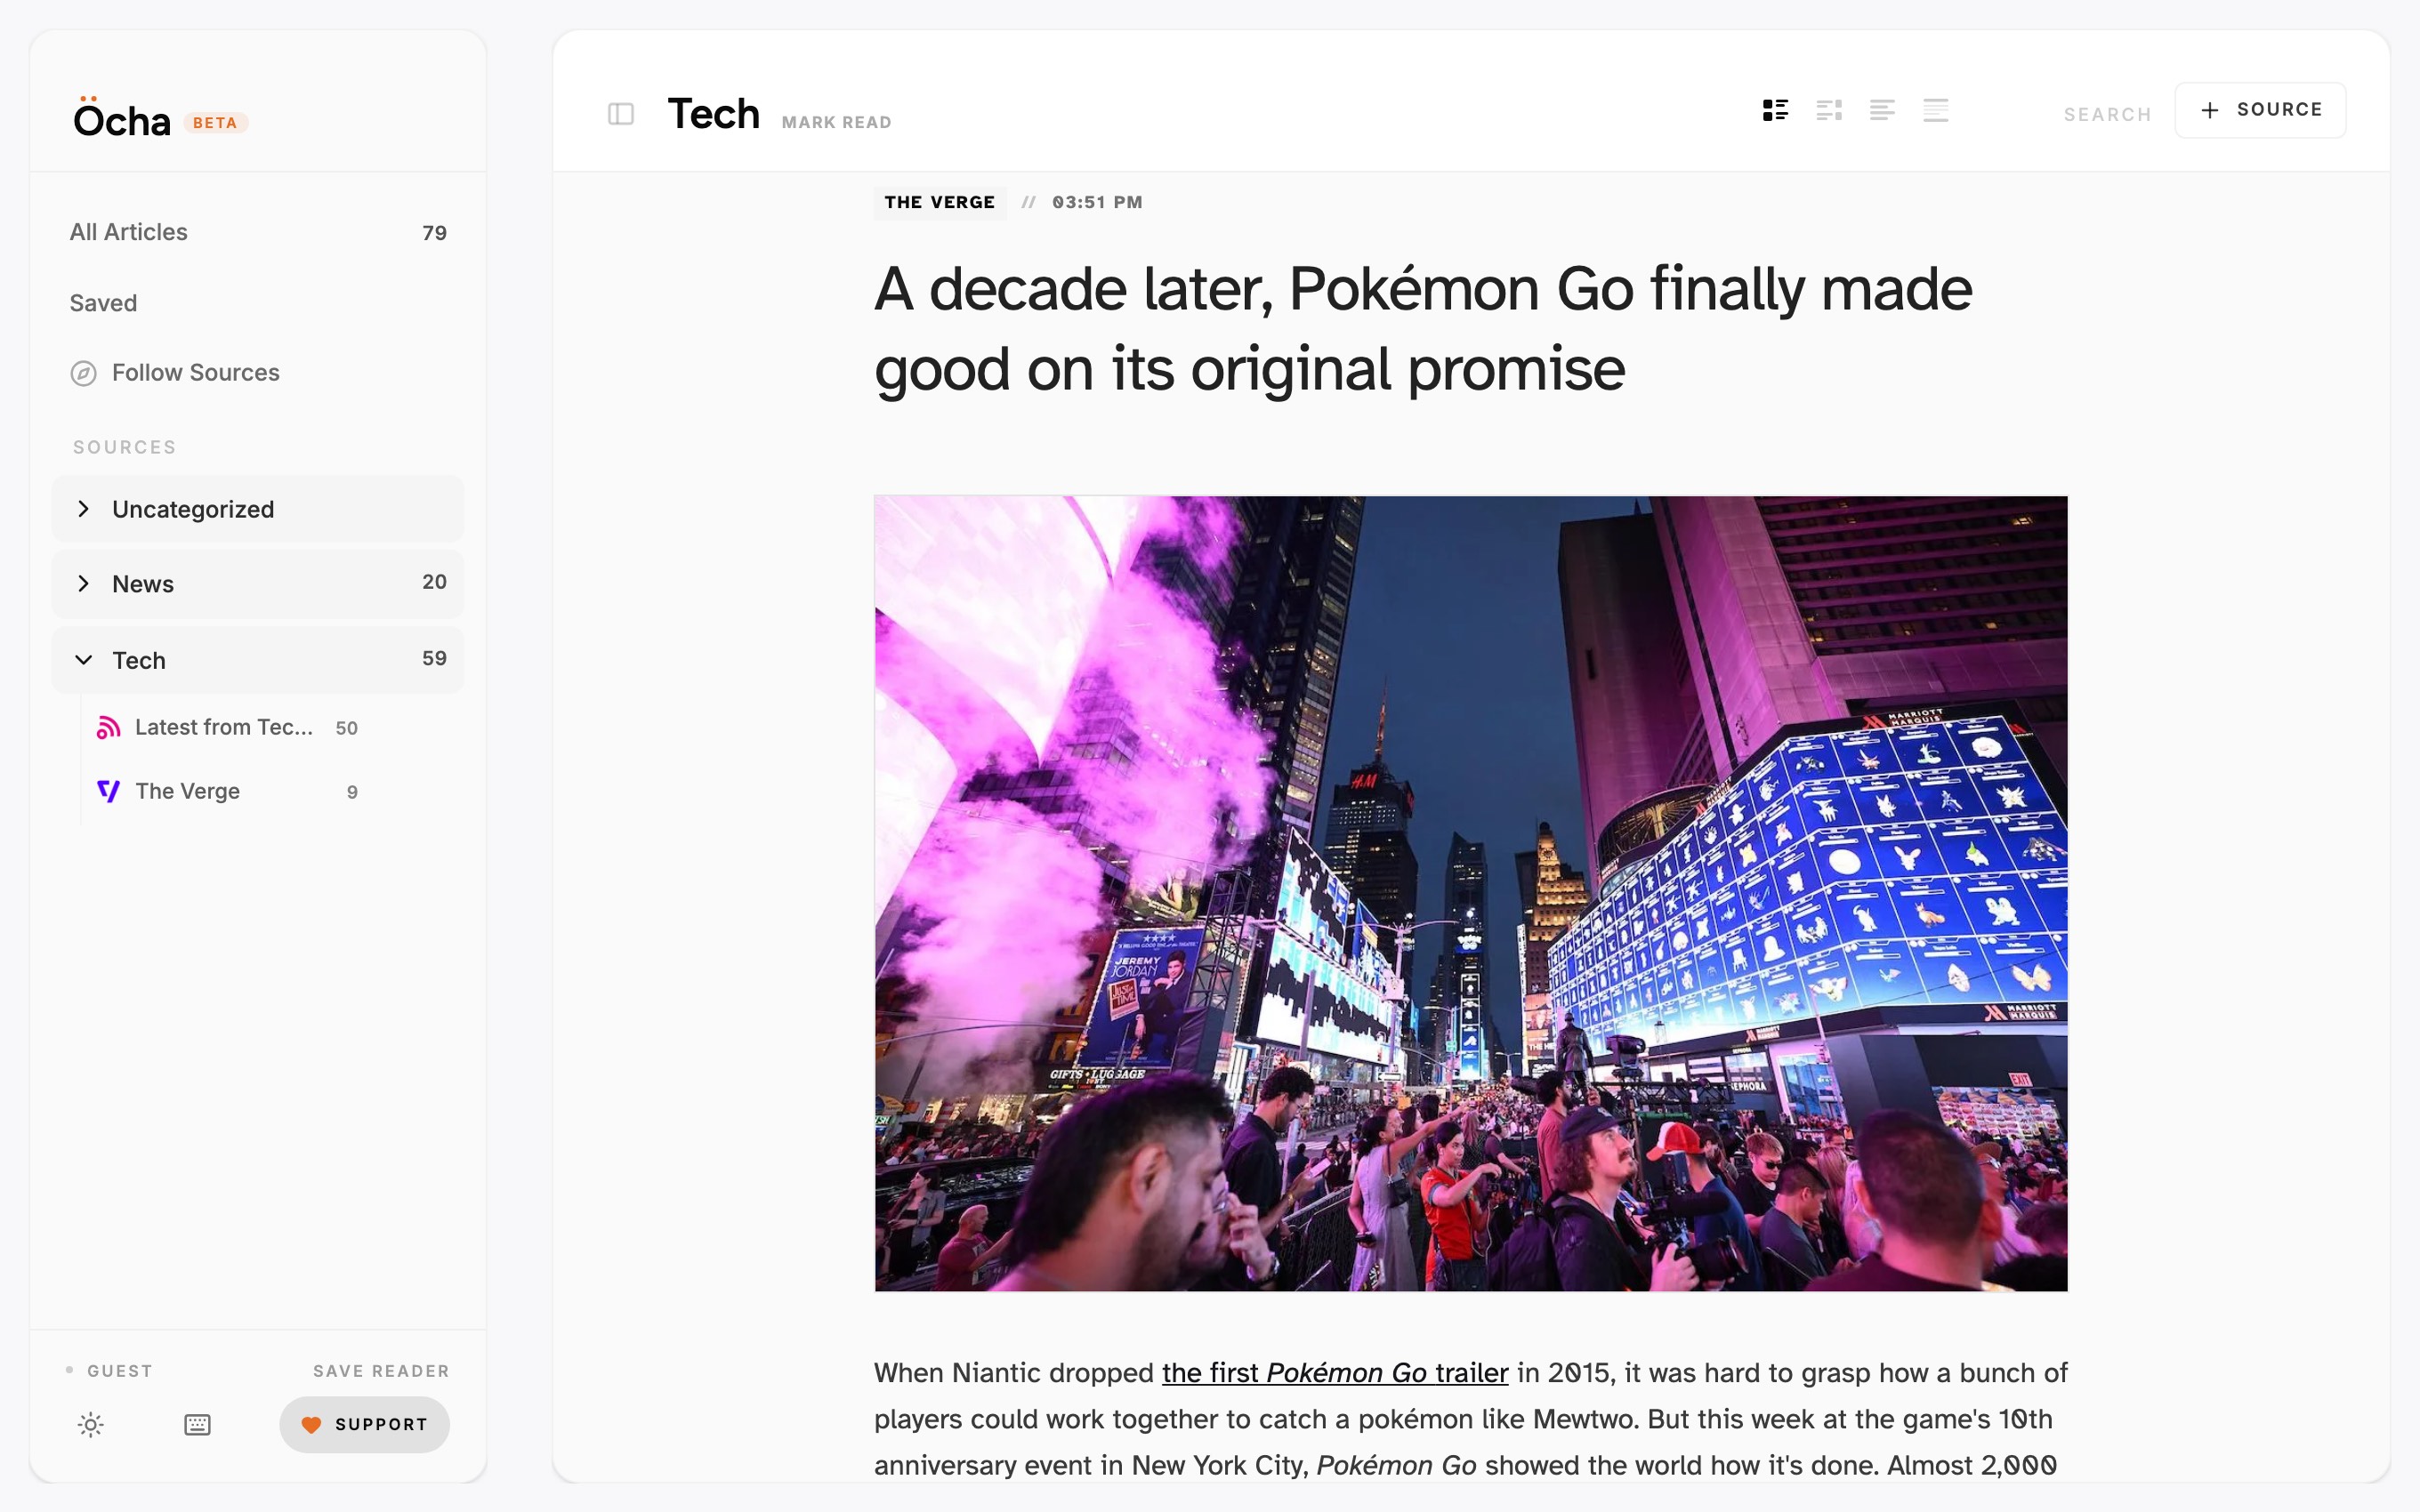Open Saved articles
The width and height of the screenshot is (2420, 1512).
point(258,303)
